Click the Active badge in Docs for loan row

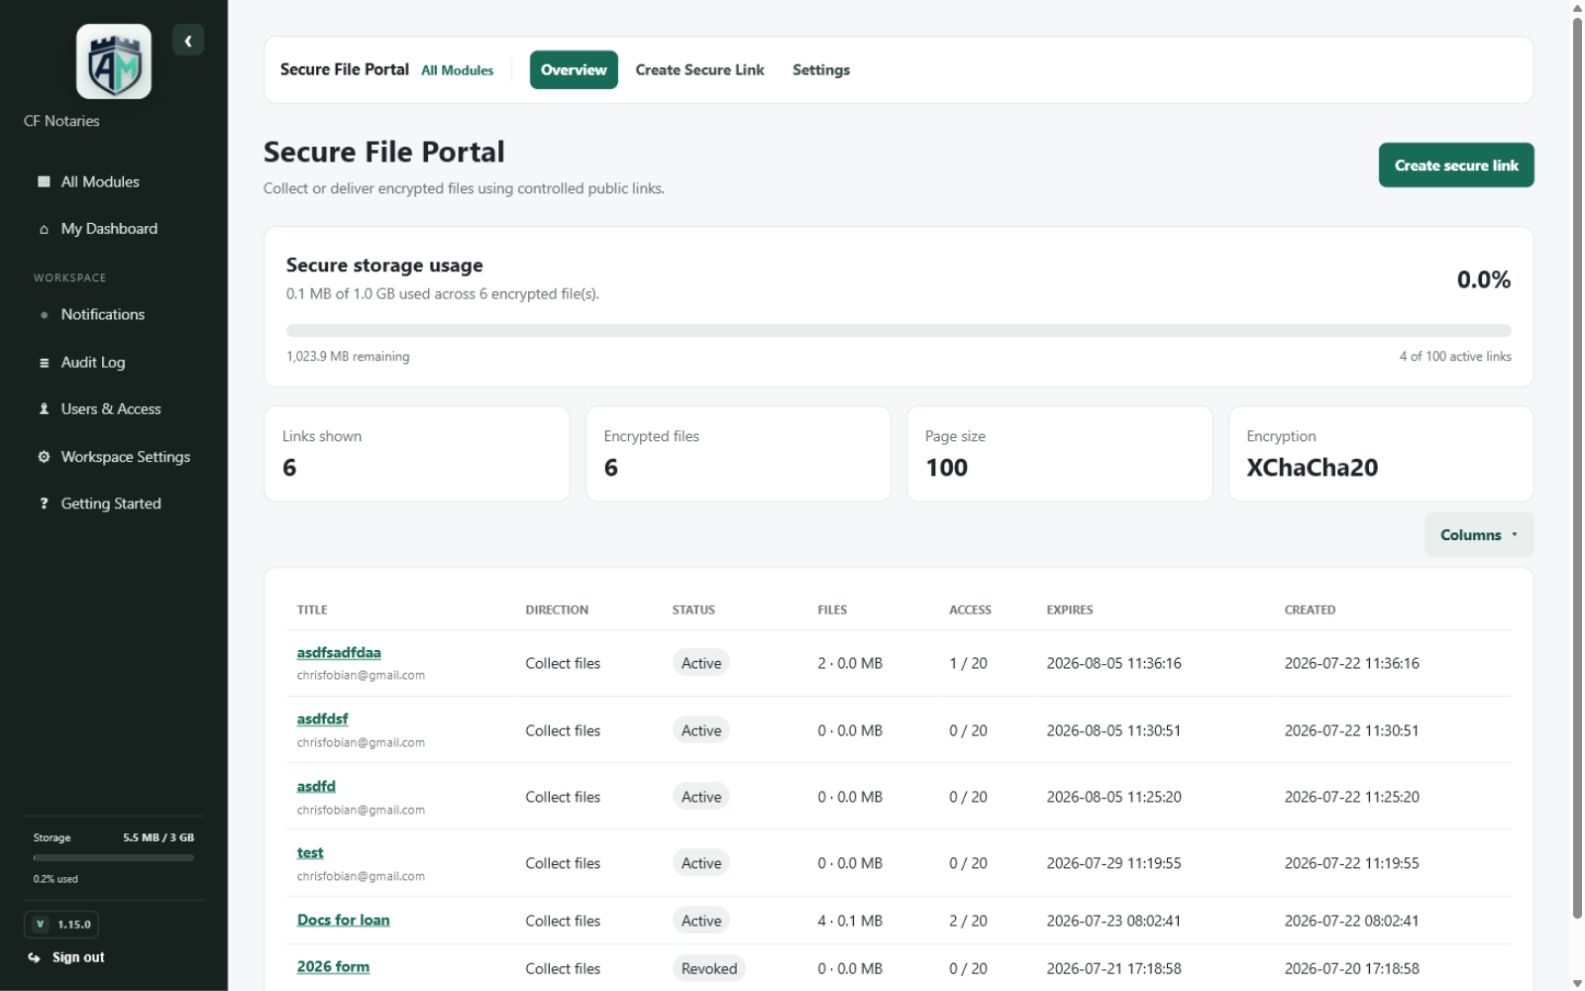tap(701, 921)
